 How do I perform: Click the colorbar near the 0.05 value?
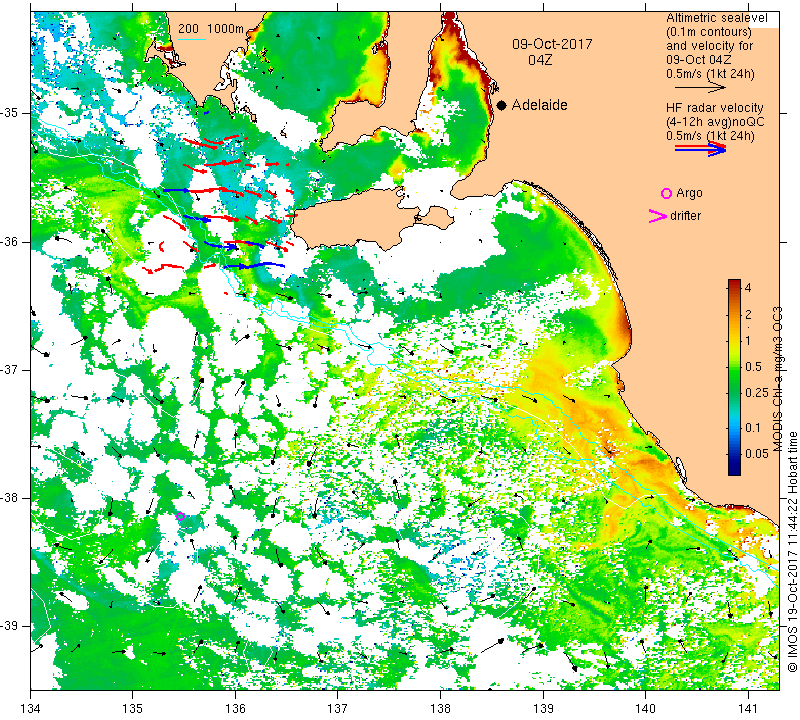point(734,454)
